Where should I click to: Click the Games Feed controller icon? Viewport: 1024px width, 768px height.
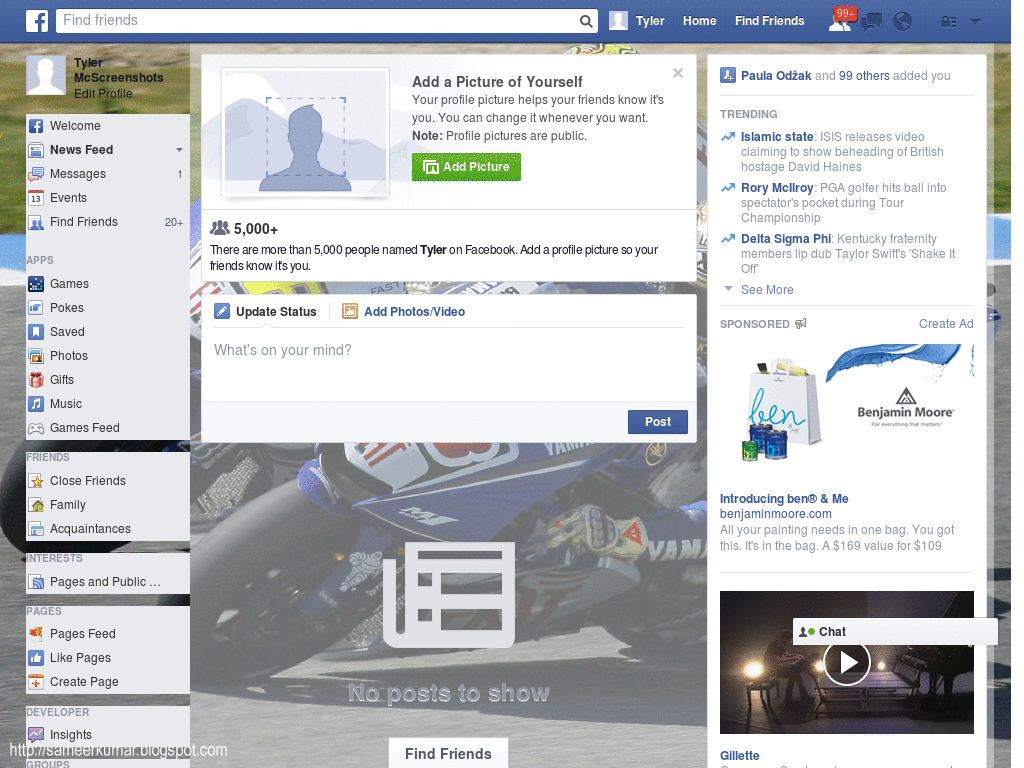(x=36, y=428)
